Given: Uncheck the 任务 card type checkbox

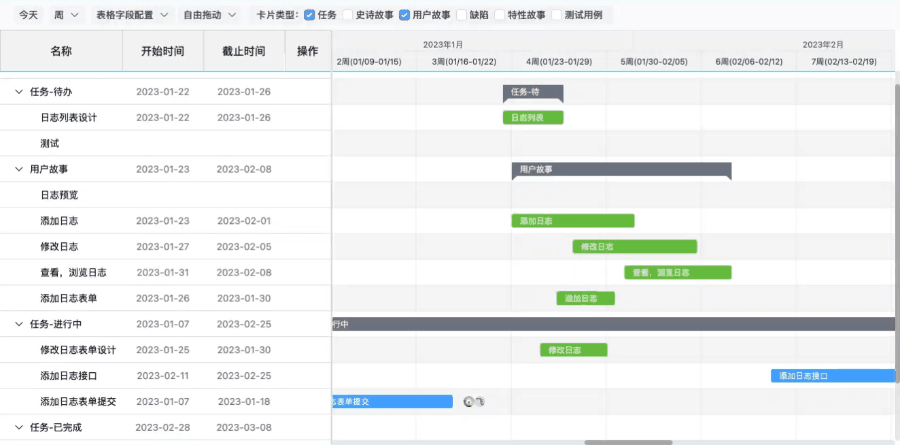Looking at the screenshot, I should 309,15.
